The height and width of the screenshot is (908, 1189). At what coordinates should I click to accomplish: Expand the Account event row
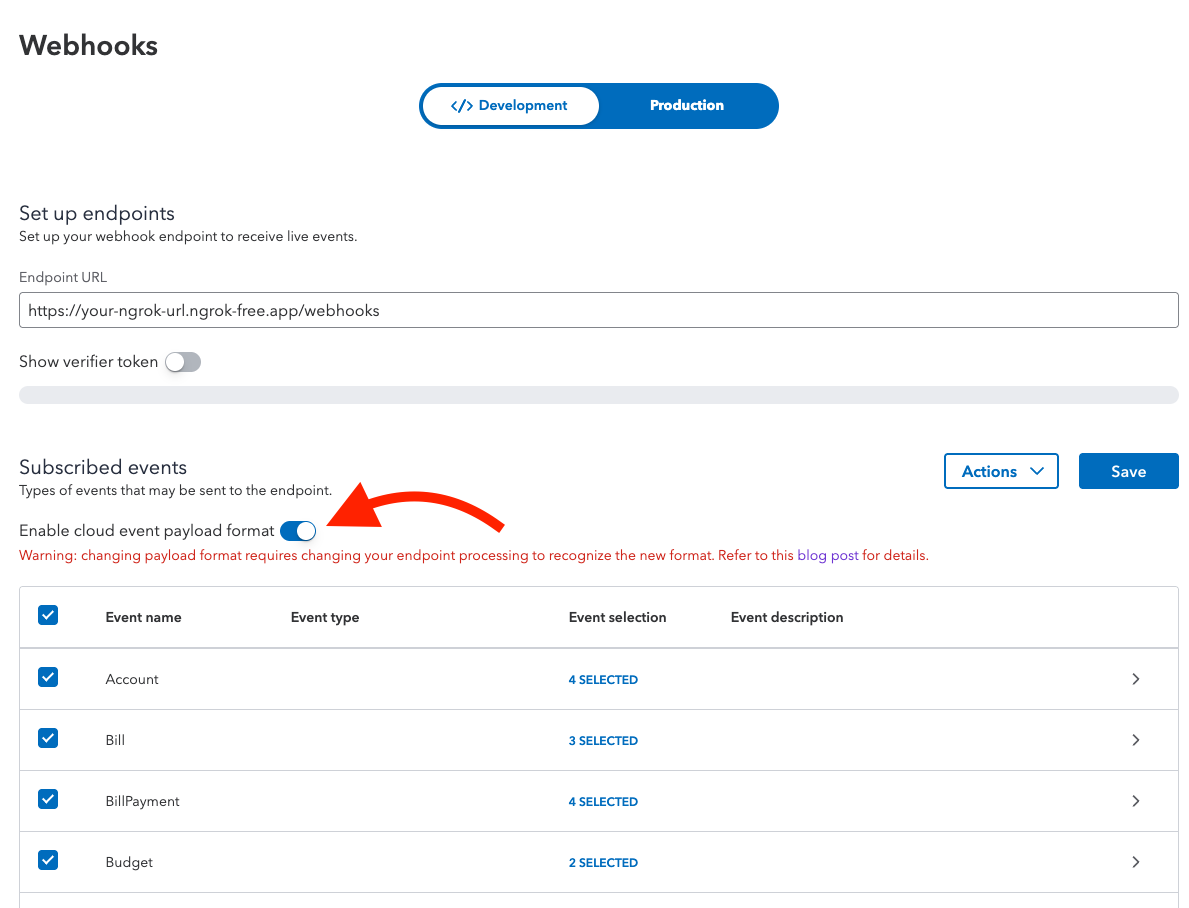coord(1136,679)
